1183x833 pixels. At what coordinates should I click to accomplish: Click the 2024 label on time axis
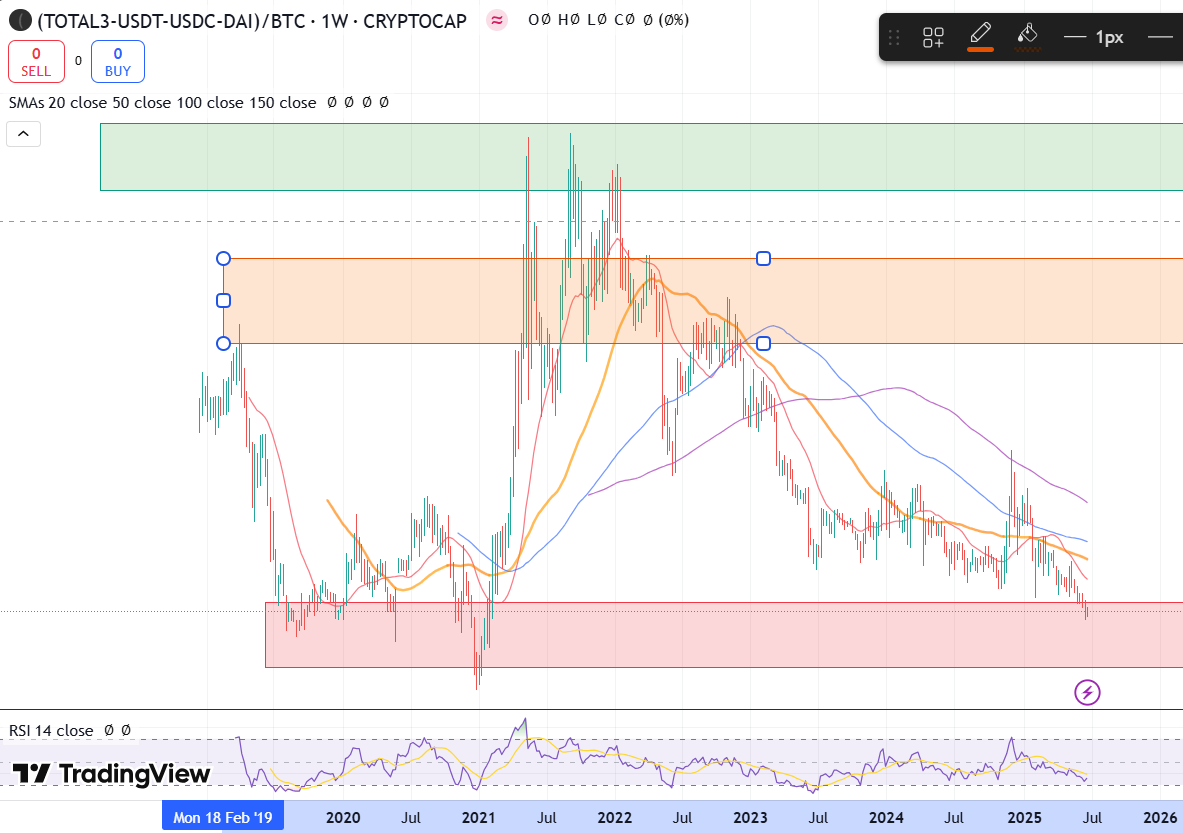(x=886, y=818)
